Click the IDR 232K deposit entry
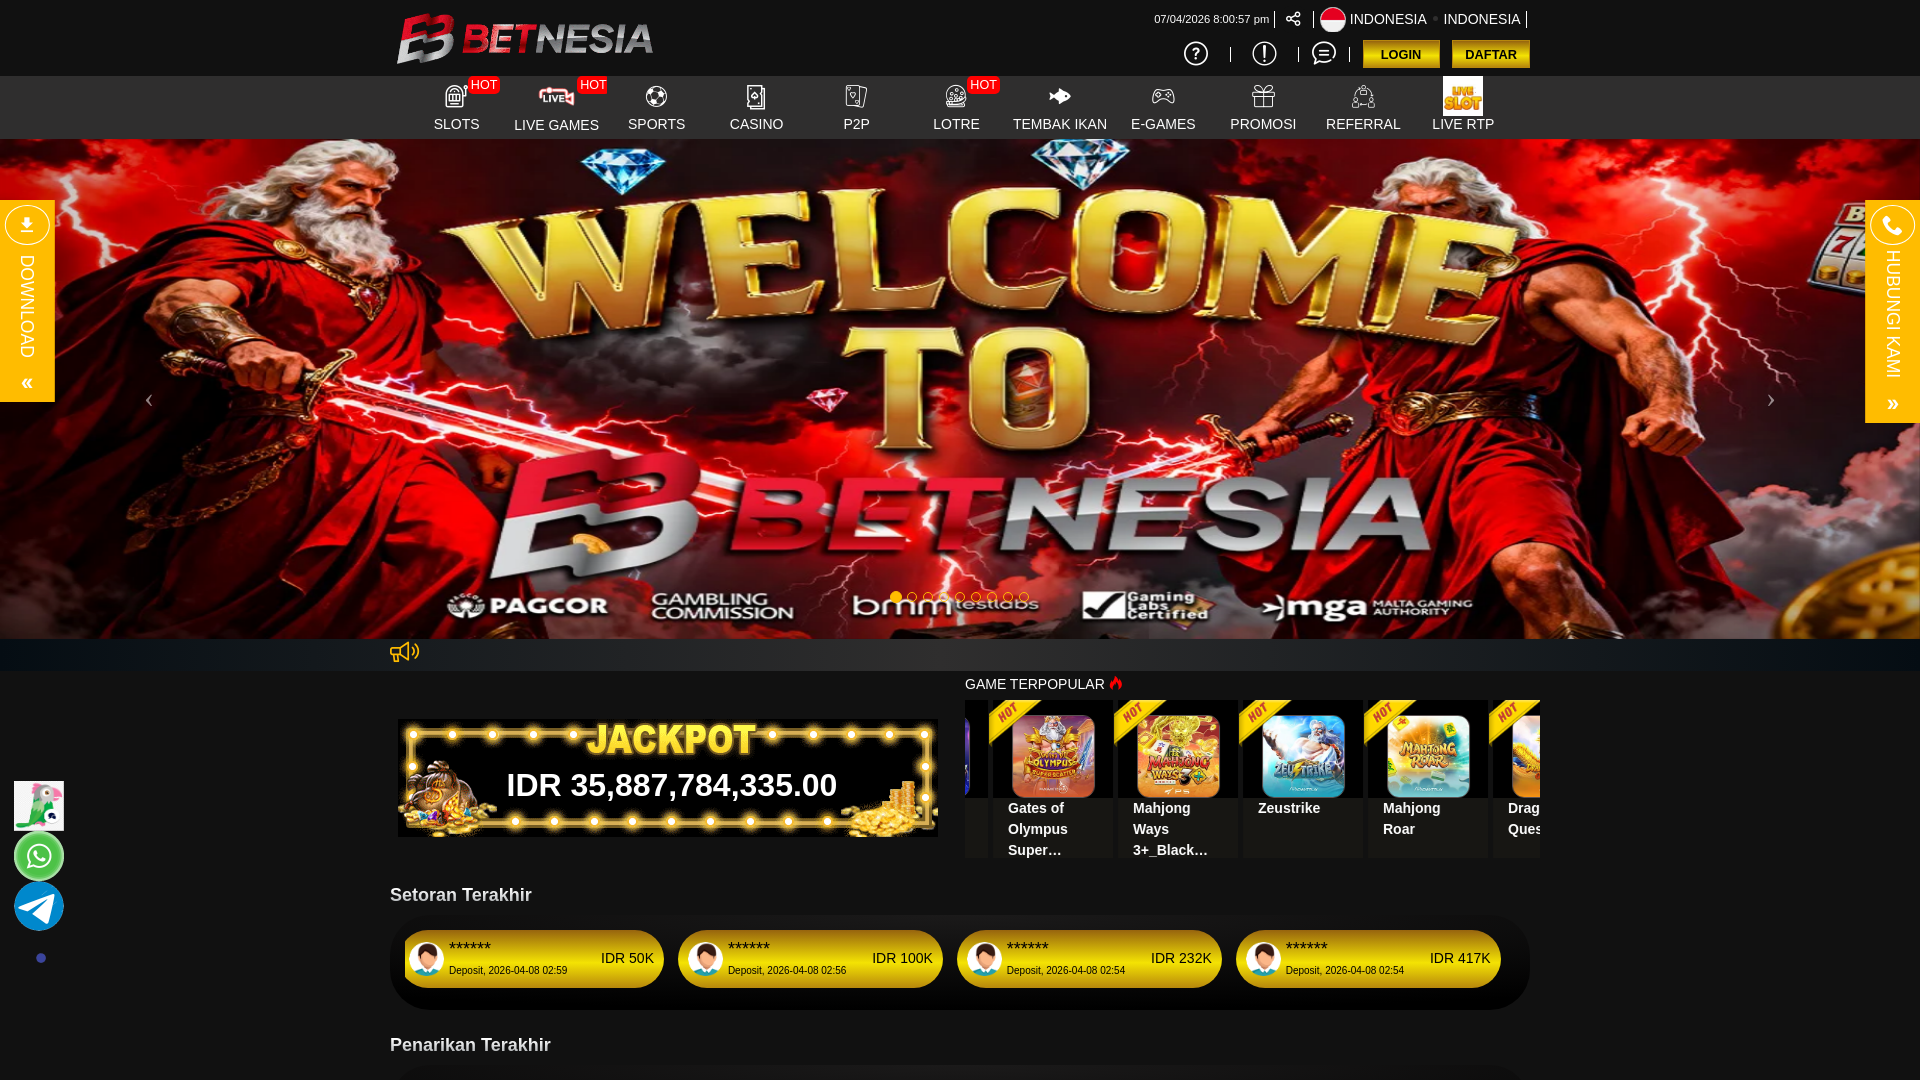 (x=1089, y=959)
